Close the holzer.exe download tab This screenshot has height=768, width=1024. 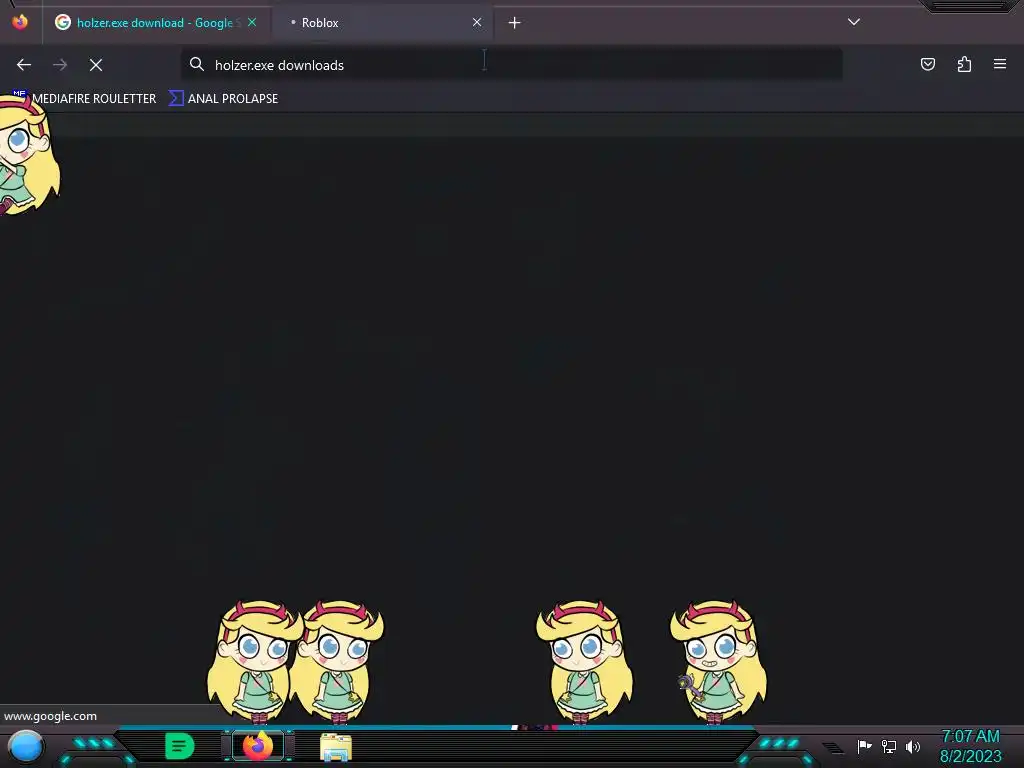252,22
